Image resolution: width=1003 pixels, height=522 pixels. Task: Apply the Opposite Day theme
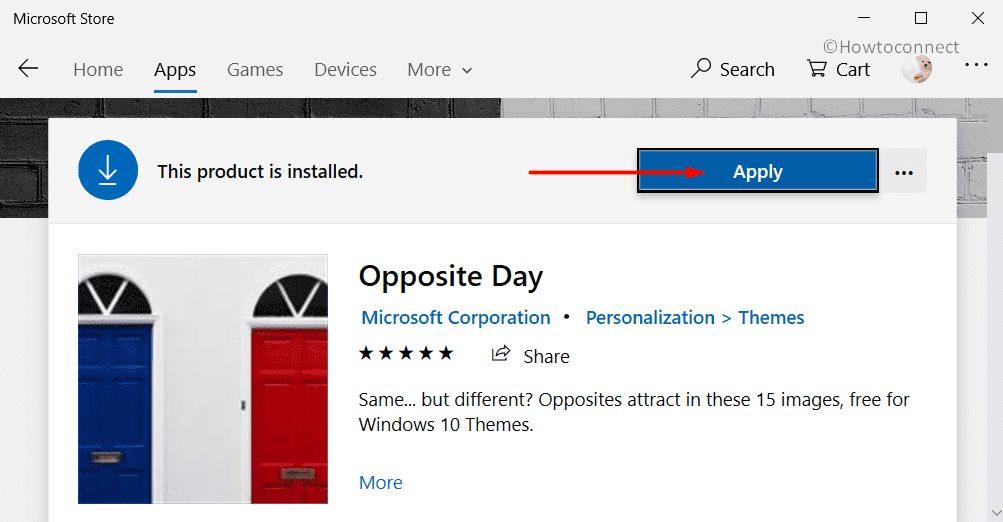point(758,171)
